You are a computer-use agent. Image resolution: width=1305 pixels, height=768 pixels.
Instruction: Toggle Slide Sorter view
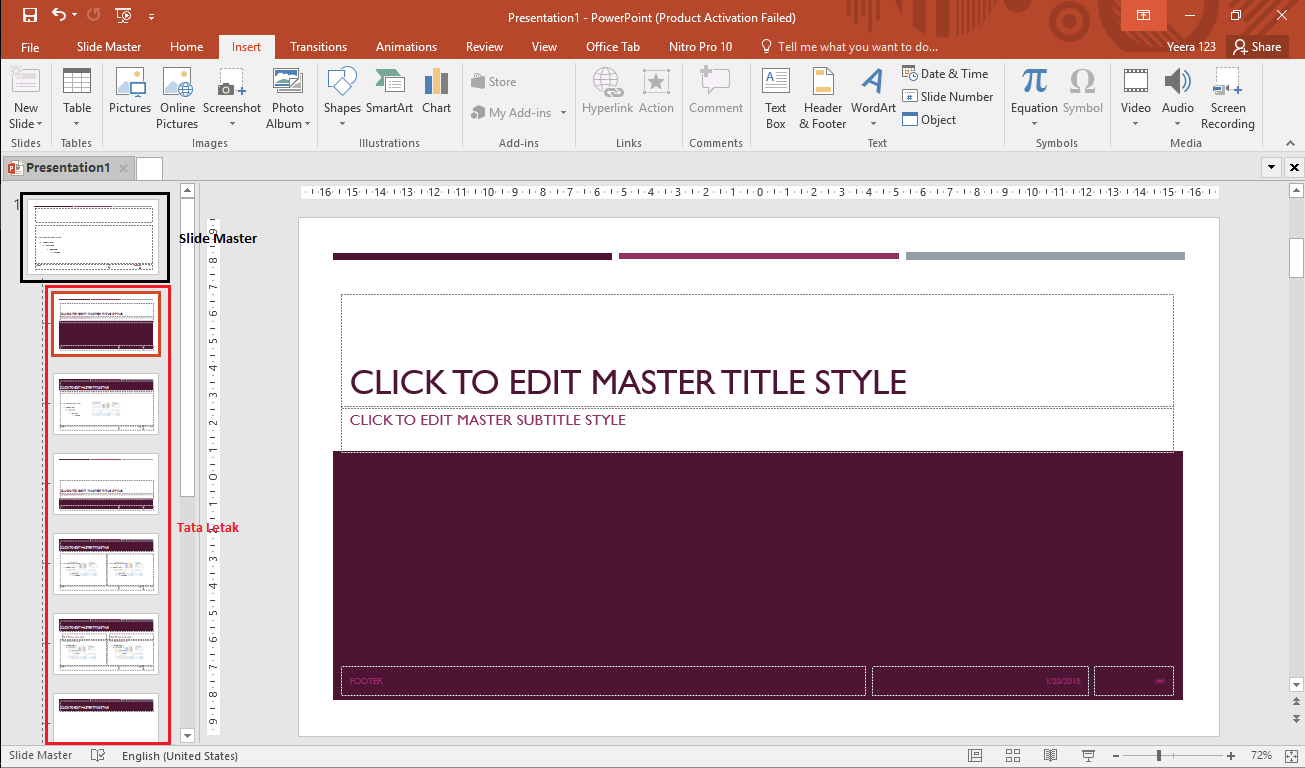(1012, 755)
